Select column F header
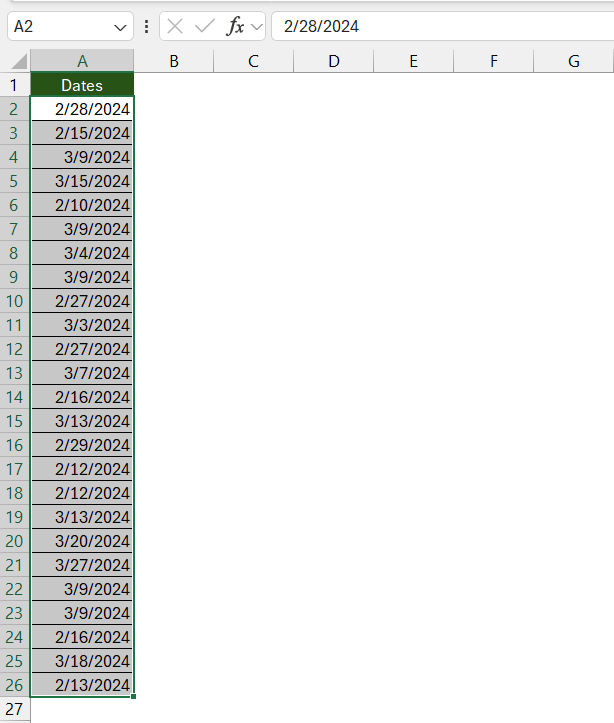The height and width of the screenshot is (723, 614). tap(494, 61)
